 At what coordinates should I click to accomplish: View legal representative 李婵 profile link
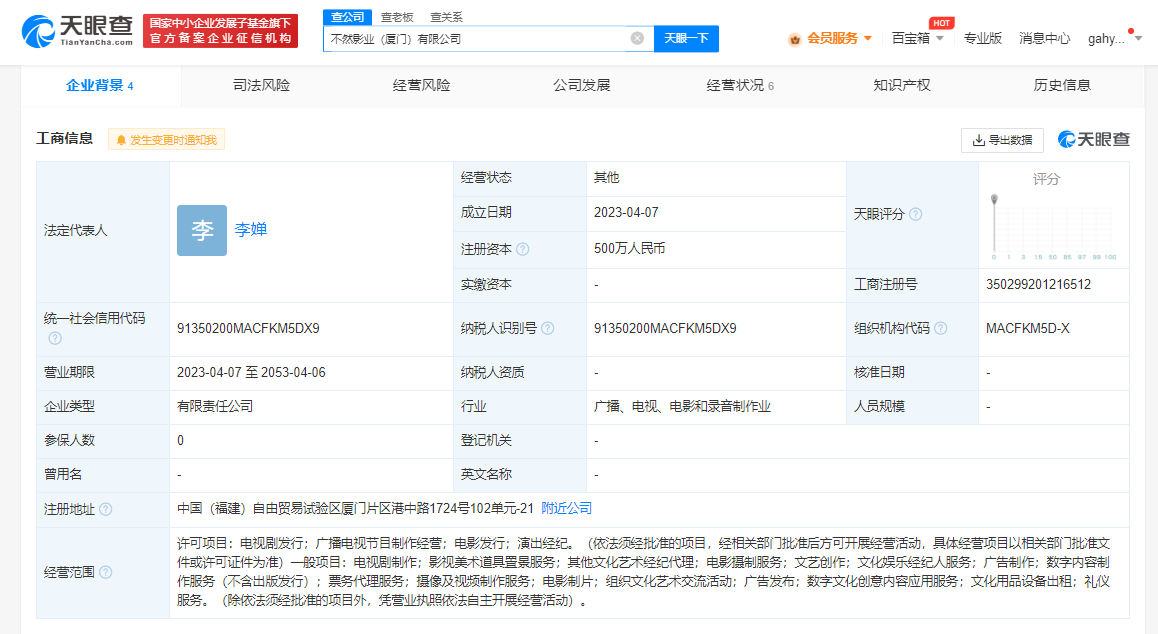[249, 229]
